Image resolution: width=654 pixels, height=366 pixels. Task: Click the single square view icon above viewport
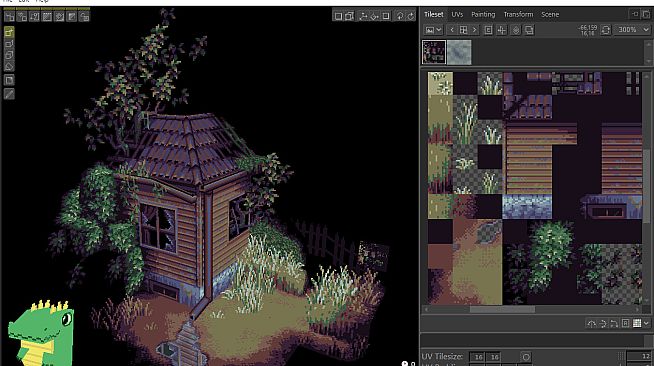[338, 16]
